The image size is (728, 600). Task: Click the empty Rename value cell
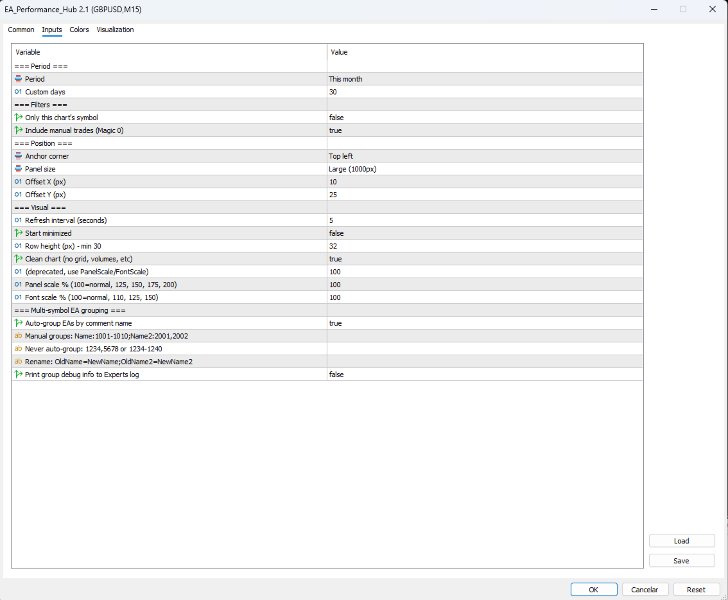pos(485,361)
